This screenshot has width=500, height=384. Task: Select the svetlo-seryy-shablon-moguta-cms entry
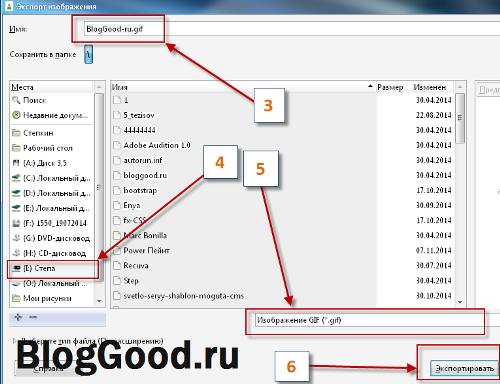pos(184,296)
